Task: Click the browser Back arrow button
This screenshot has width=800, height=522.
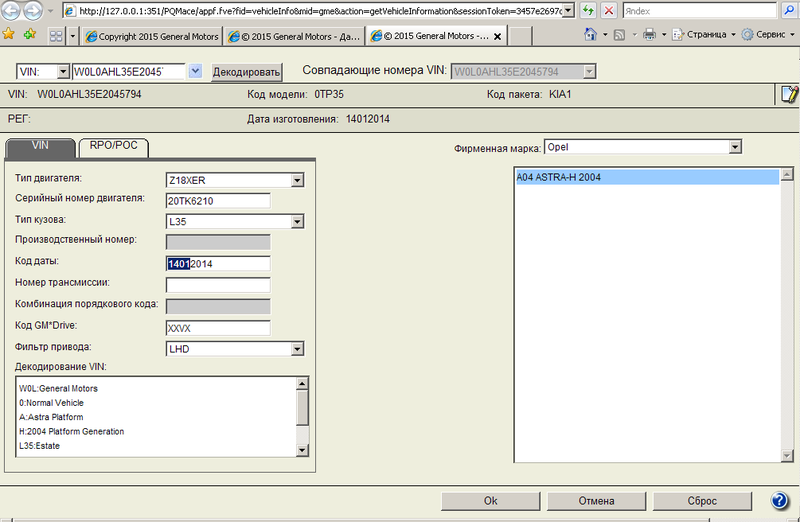Action: pos(13,11)
